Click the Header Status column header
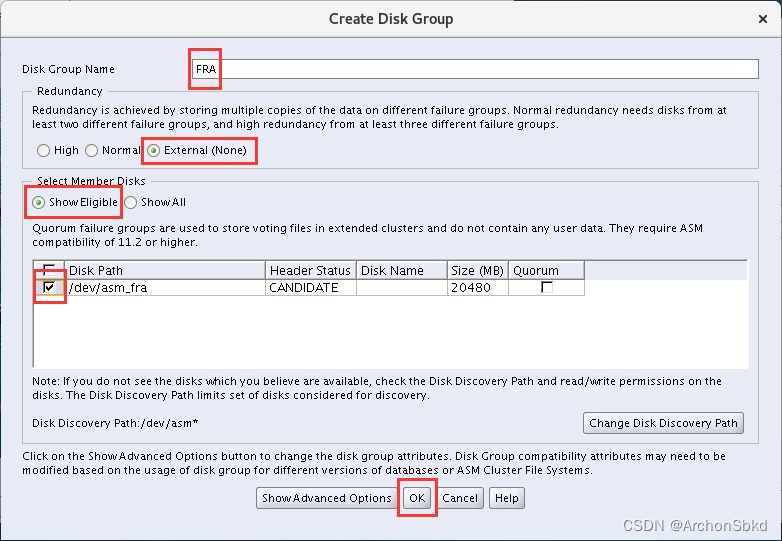The height and width of the screenshot is (541, 782). click(x=311, y=270)
